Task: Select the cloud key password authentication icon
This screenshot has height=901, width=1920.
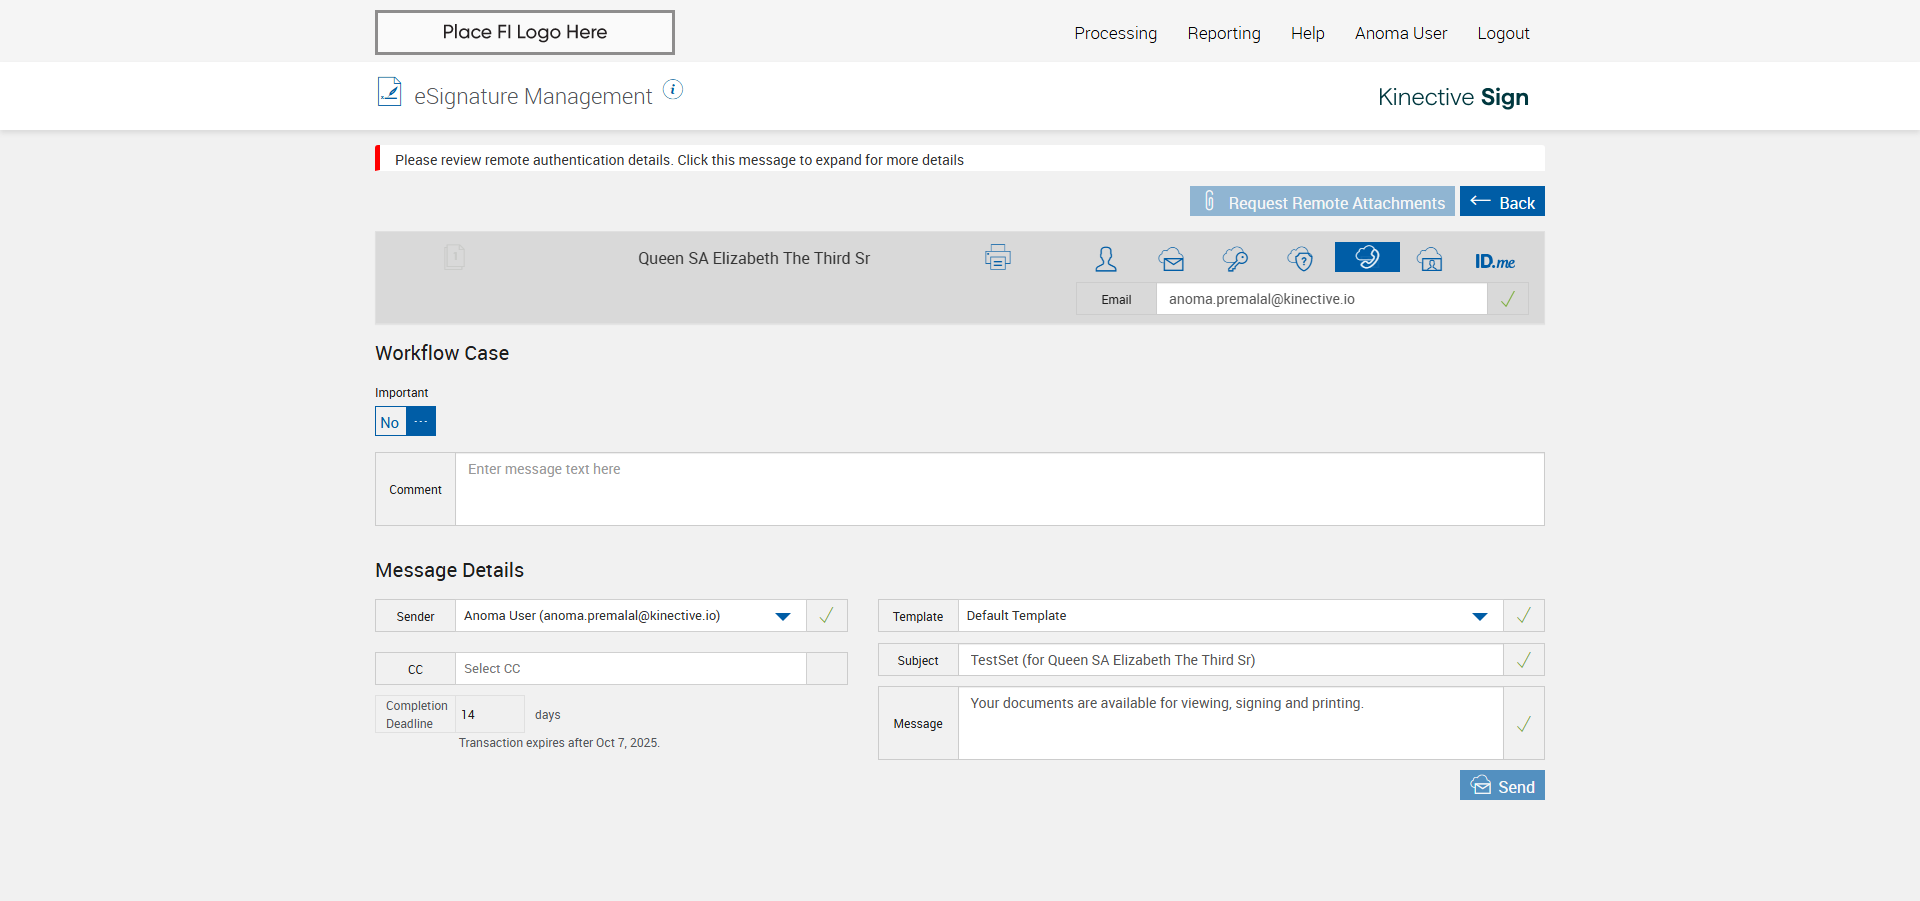Action: coord(1235,260)
